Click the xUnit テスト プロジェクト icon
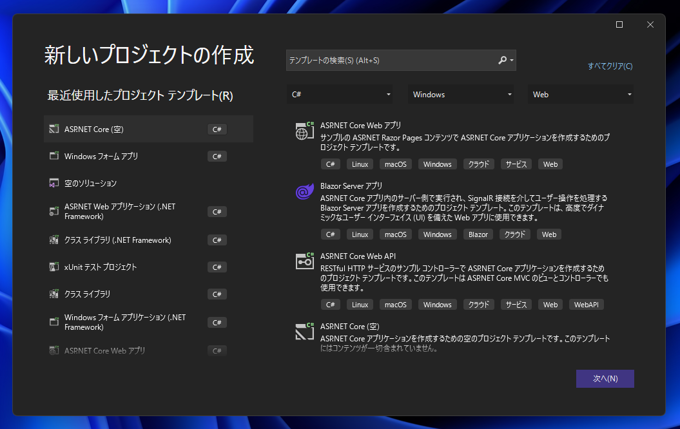 click(x=54, y=267)
